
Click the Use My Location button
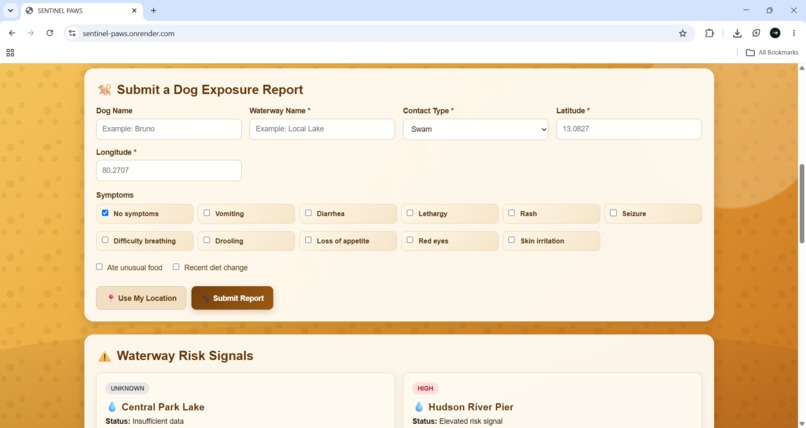pyautogui.click(x=141, y=298)
